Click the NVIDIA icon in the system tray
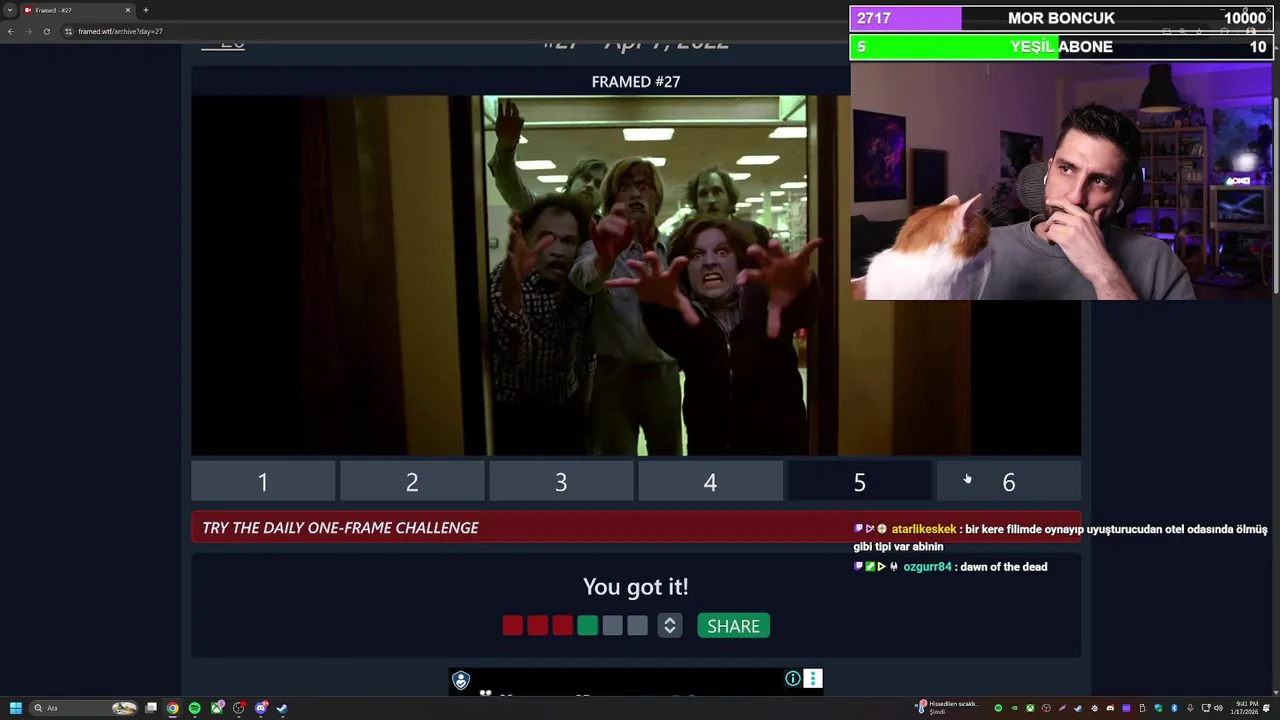The width and height of the screenshot is (1280, 720). point(1014,708)
